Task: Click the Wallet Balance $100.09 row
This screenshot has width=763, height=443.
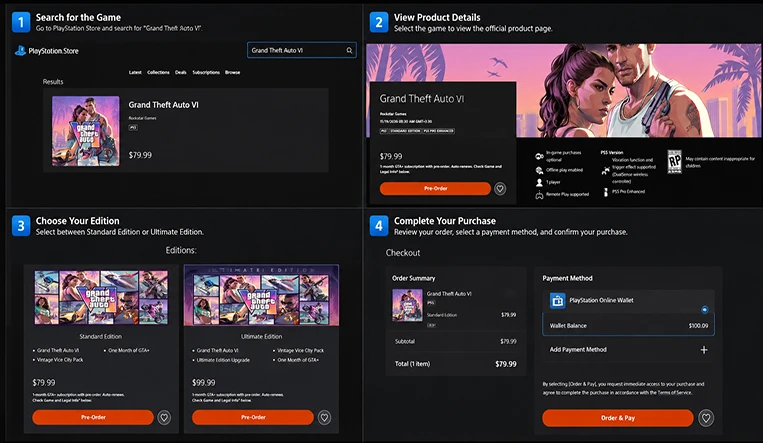Action: pyautogui.click(x=628, y=326)
